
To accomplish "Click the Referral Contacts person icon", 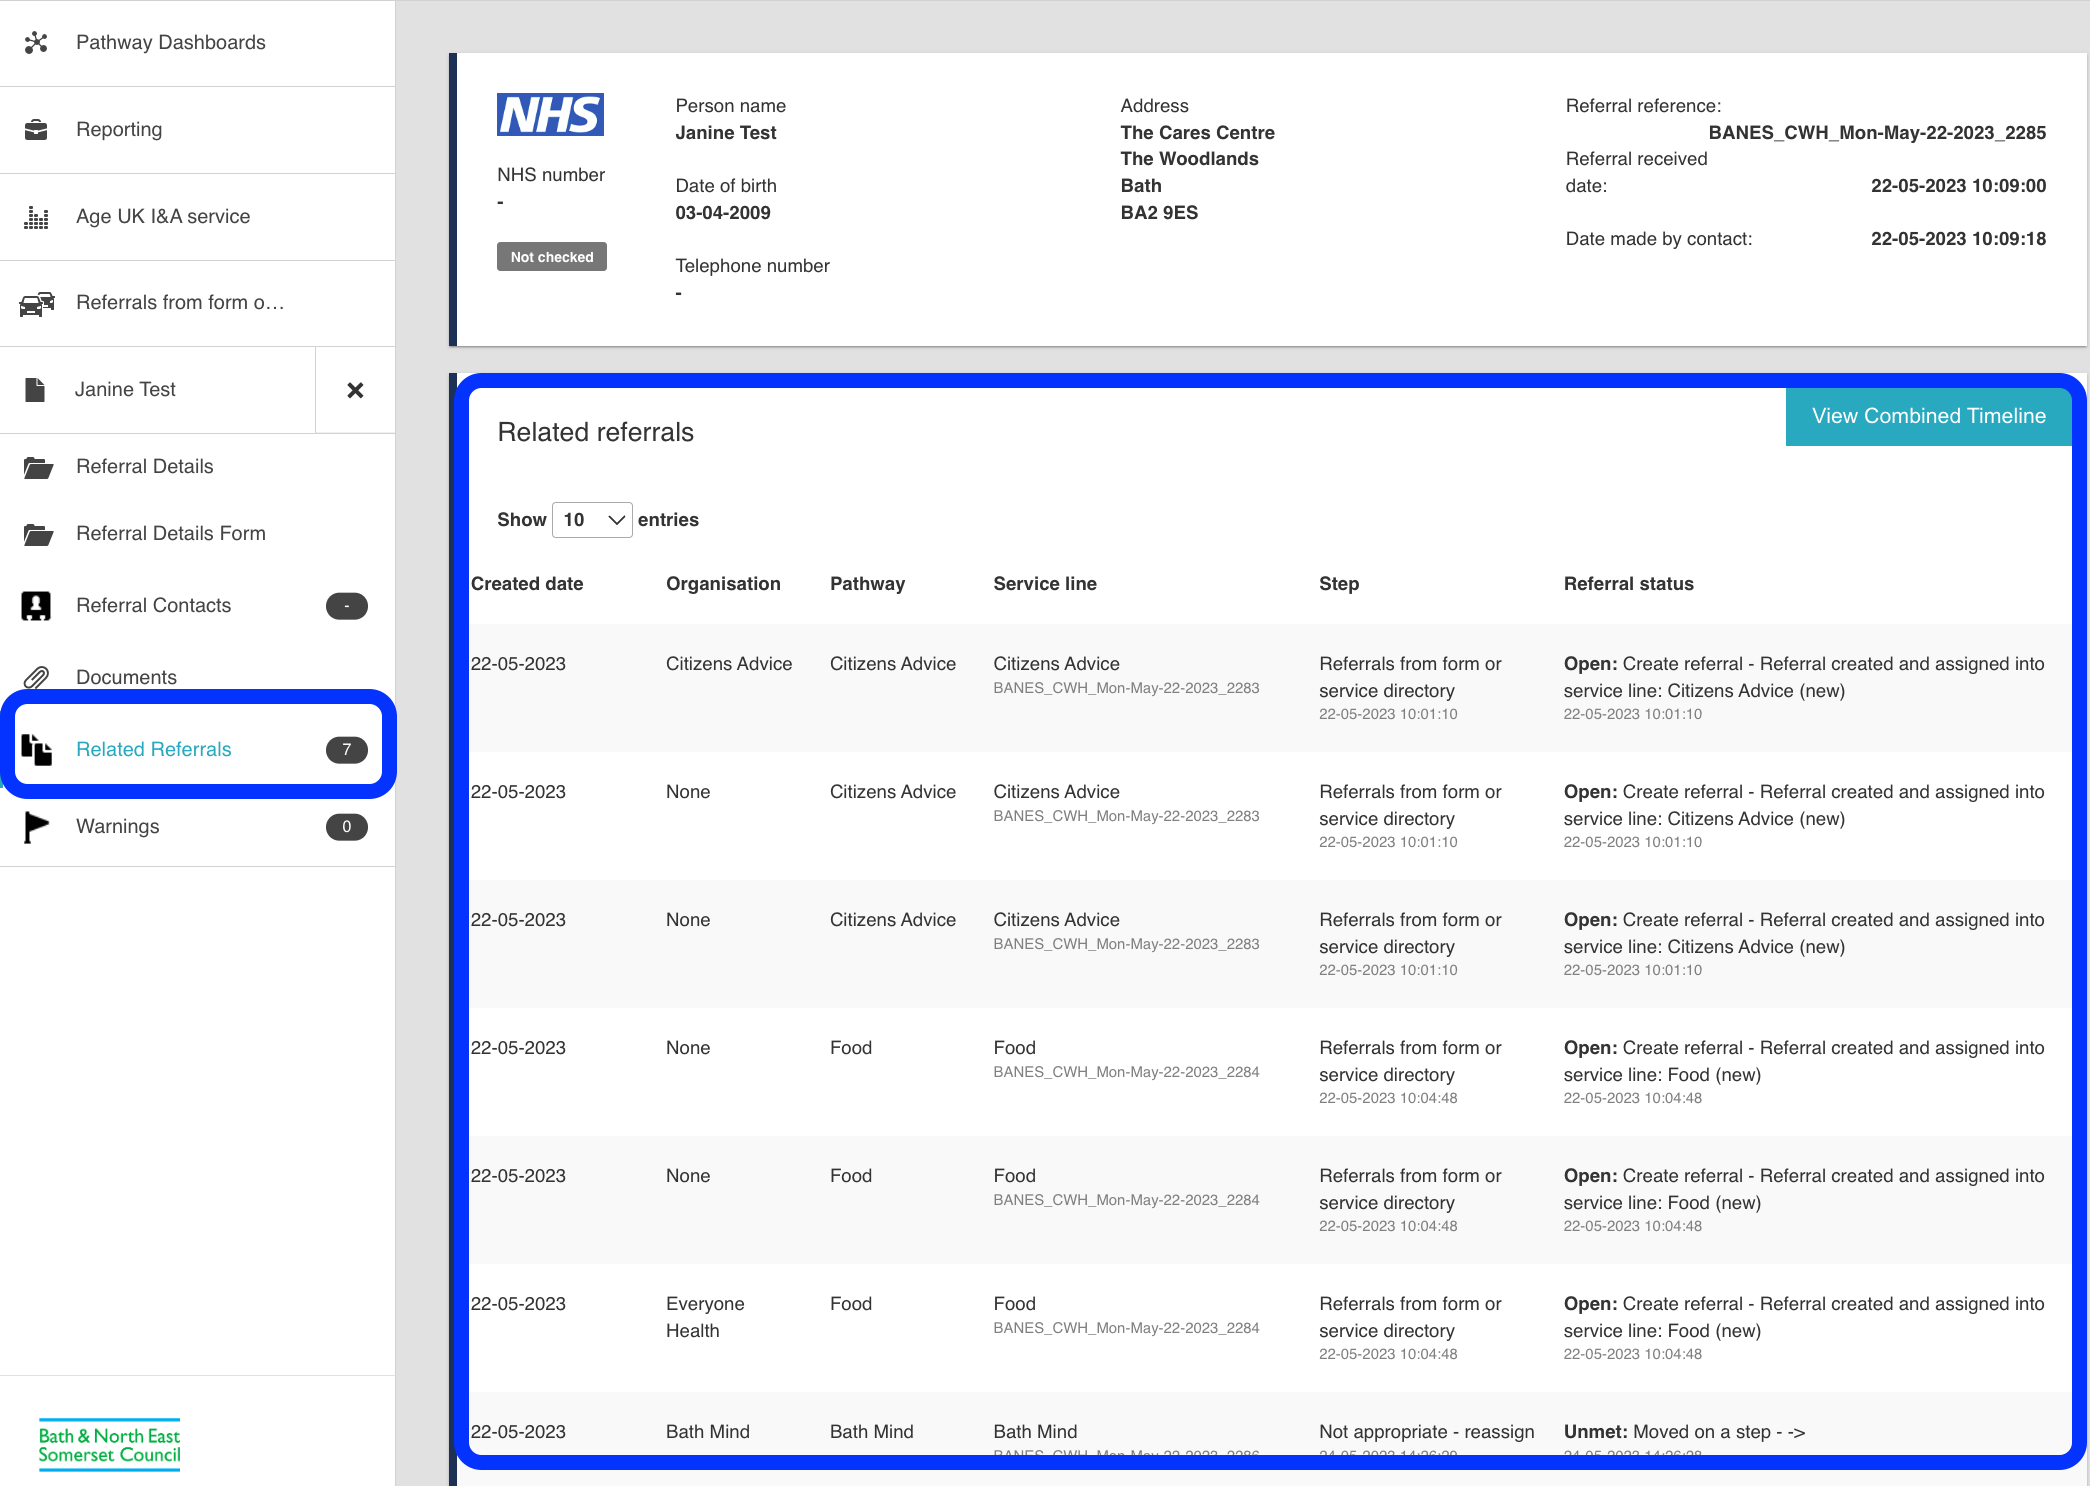I will pyautogui.click(x=36, y=606).
